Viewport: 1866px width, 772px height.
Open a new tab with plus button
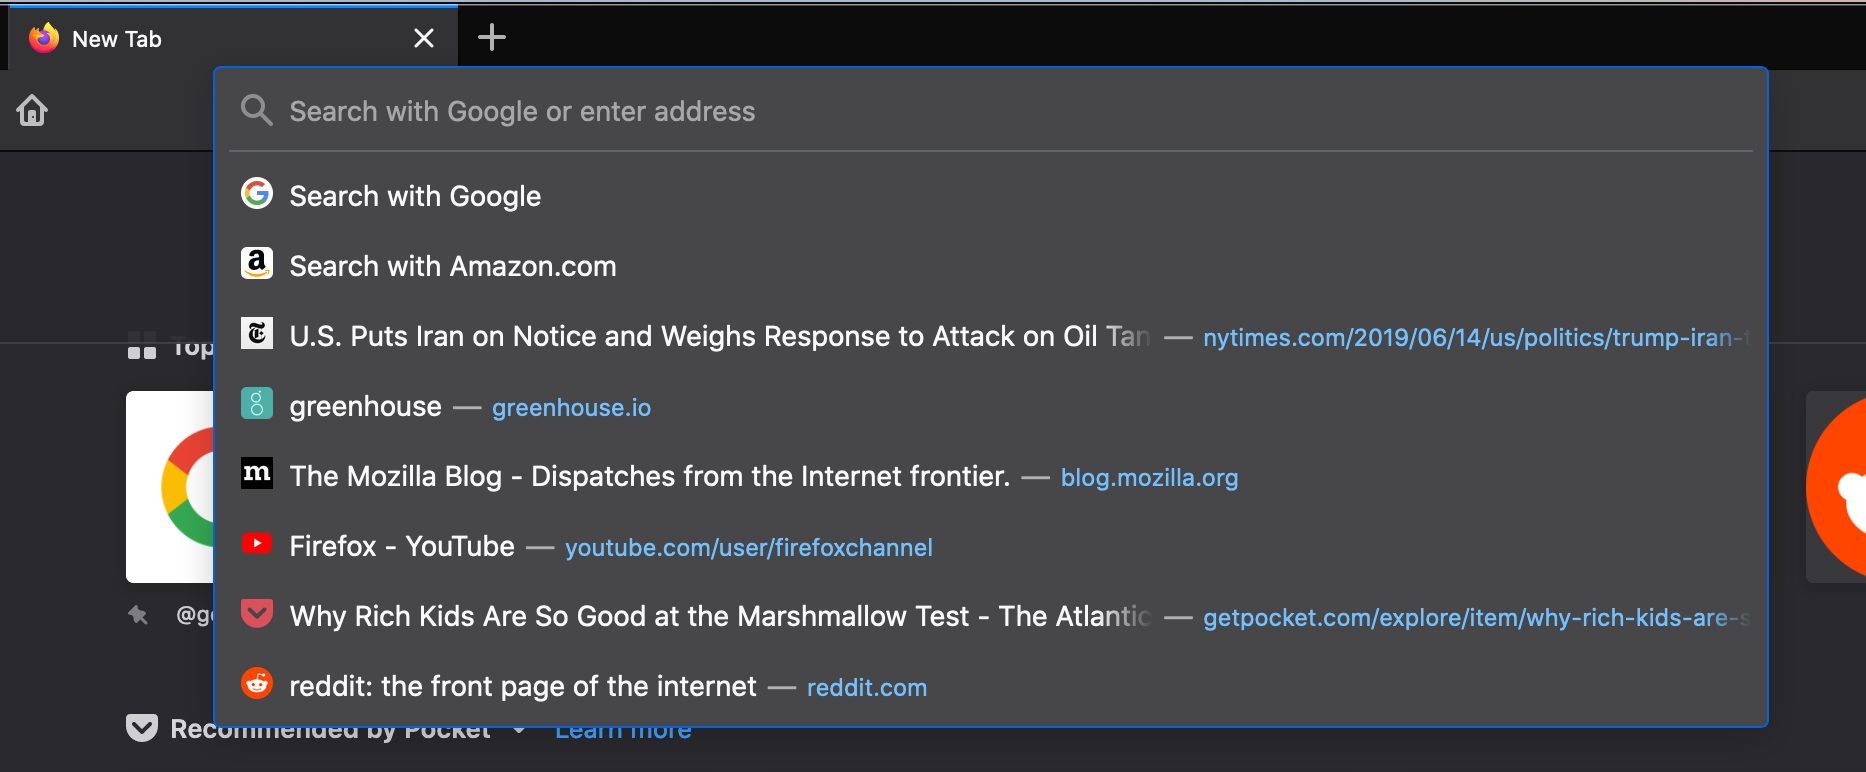(x=491, y=38)
